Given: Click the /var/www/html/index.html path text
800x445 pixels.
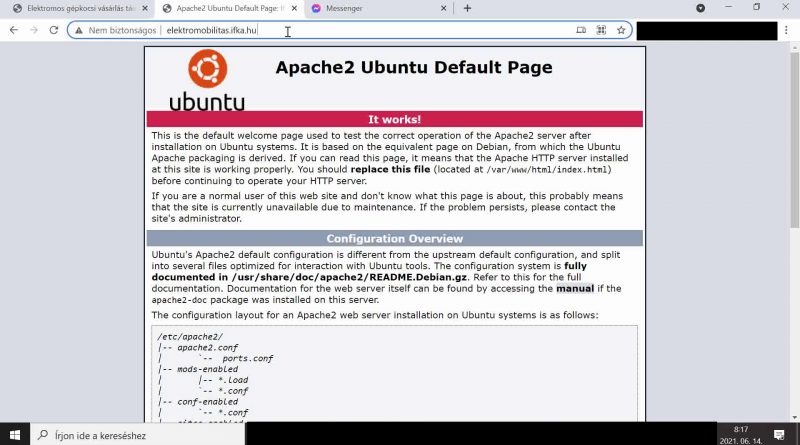Looking at the screenshot, I should 547,169.
